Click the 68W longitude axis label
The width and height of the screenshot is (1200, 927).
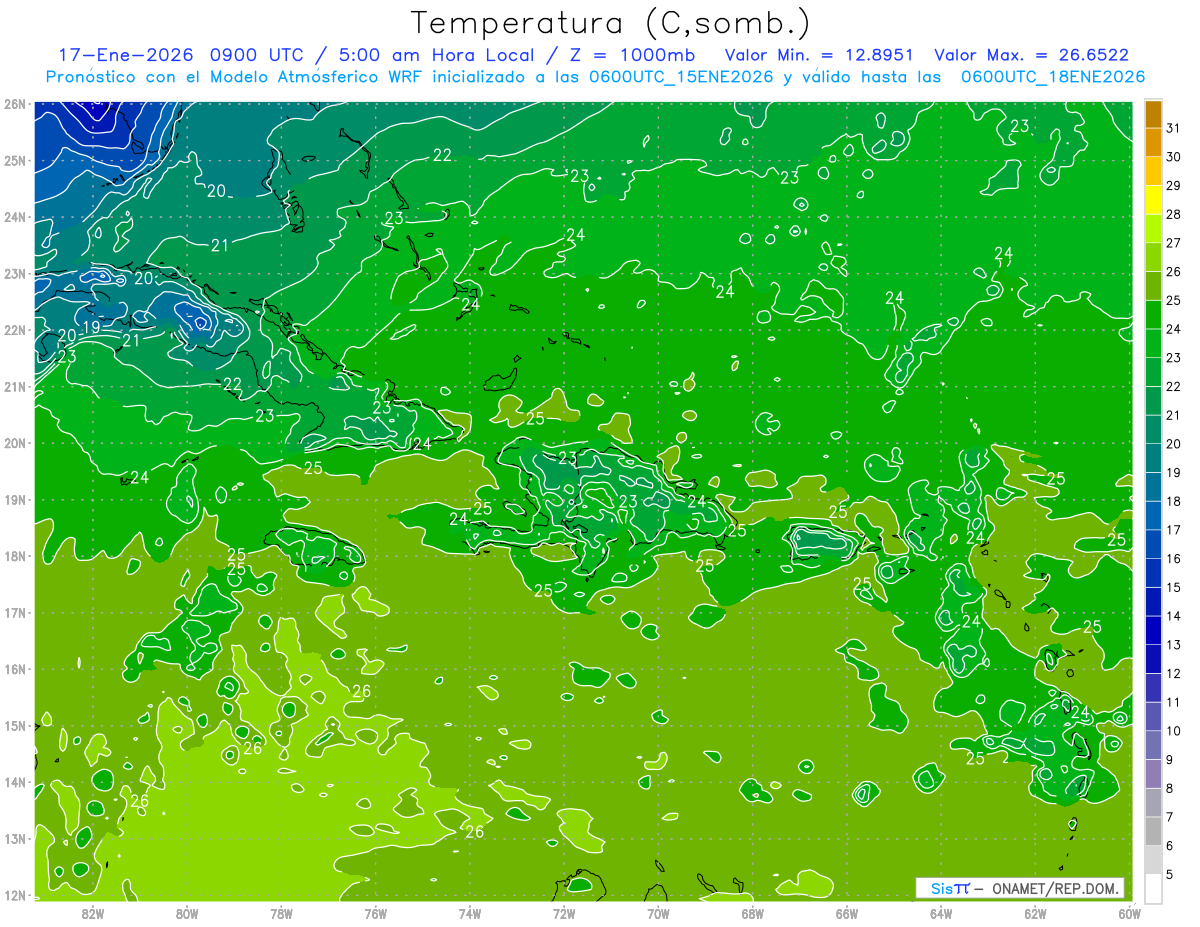coord(753,913)
